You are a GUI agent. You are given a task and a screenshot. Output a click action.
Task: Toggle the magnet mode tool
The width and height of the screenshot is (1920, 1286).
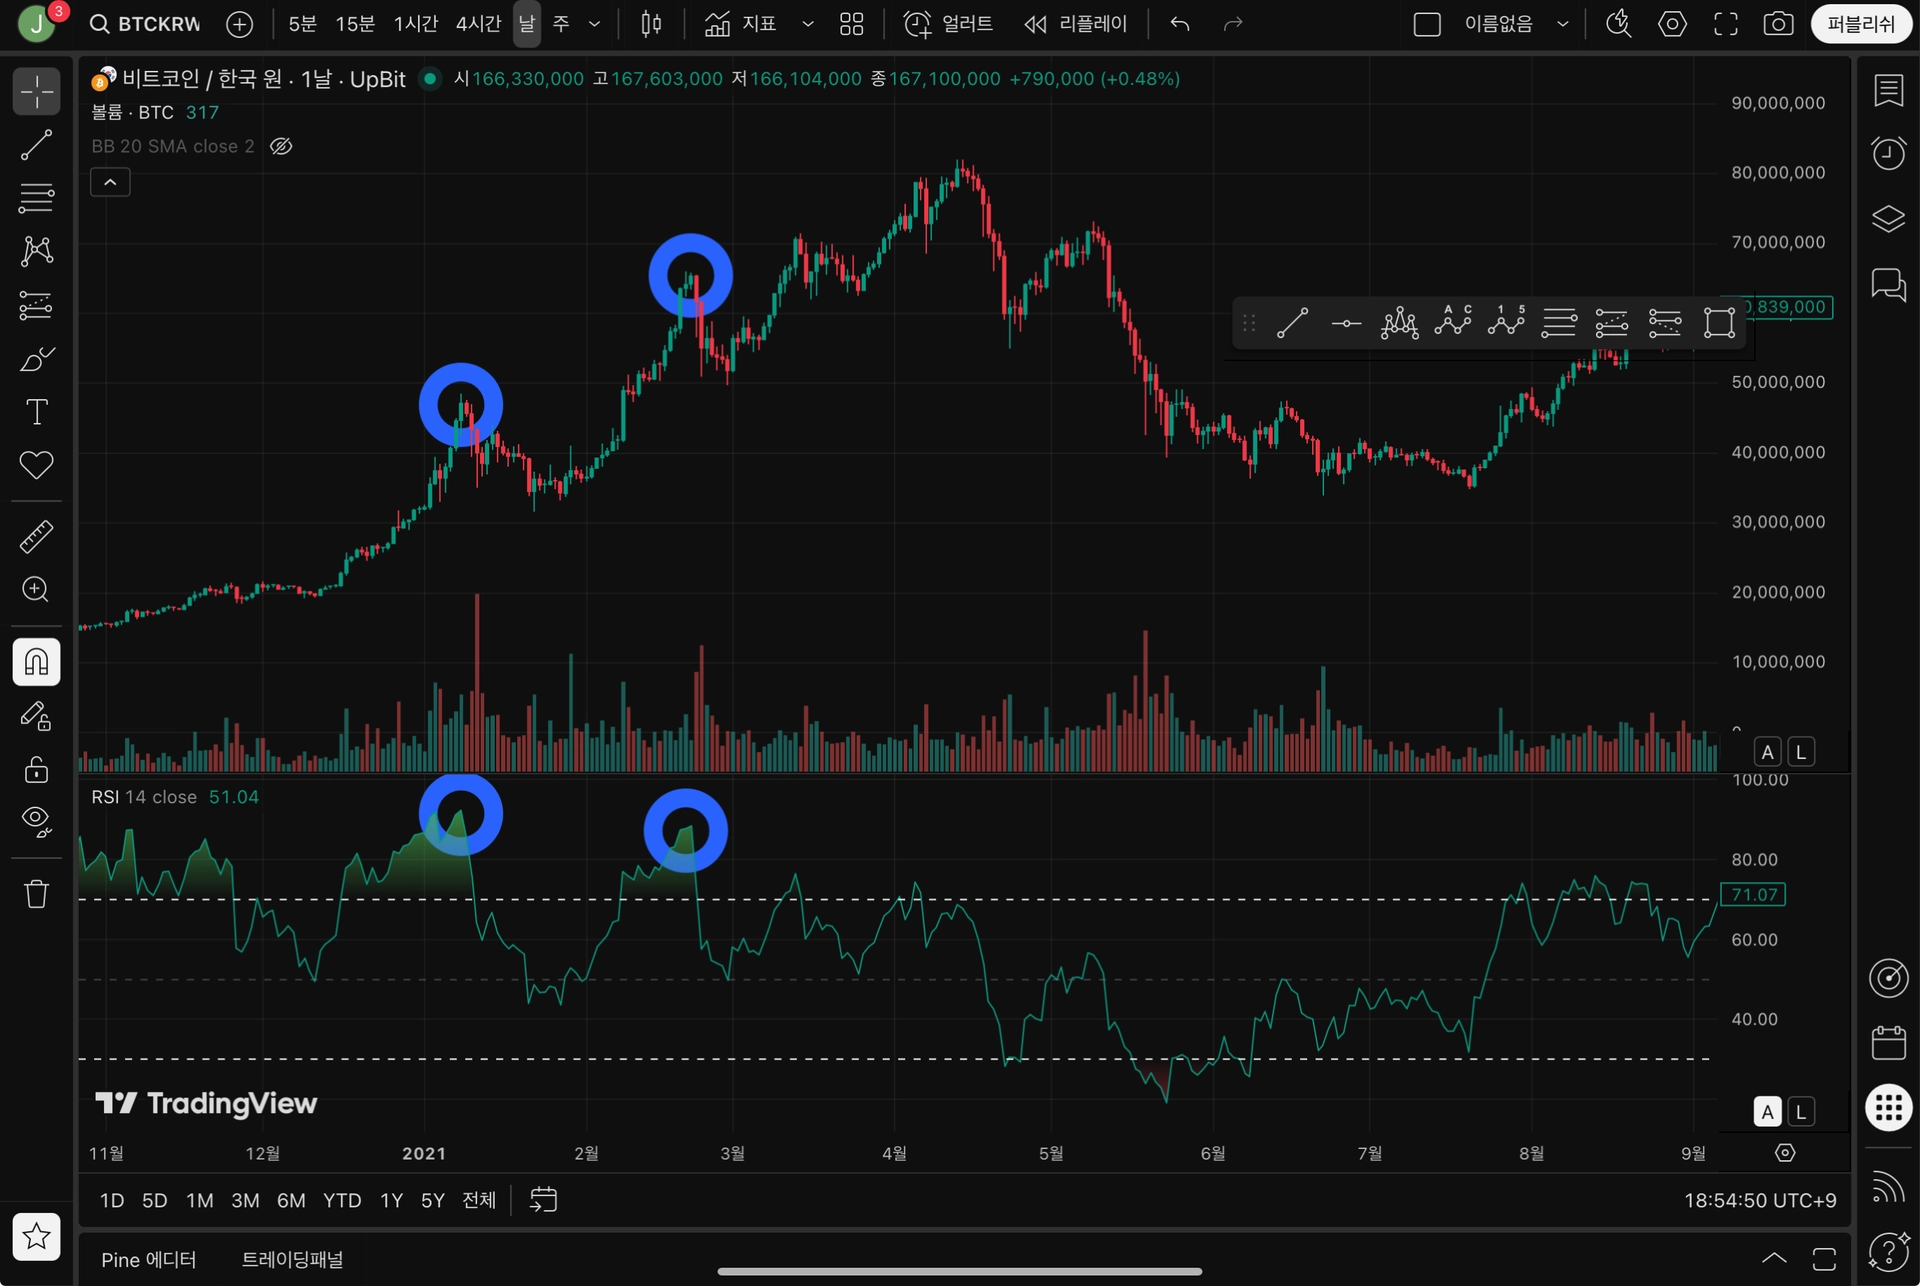[x=37, y=662]
